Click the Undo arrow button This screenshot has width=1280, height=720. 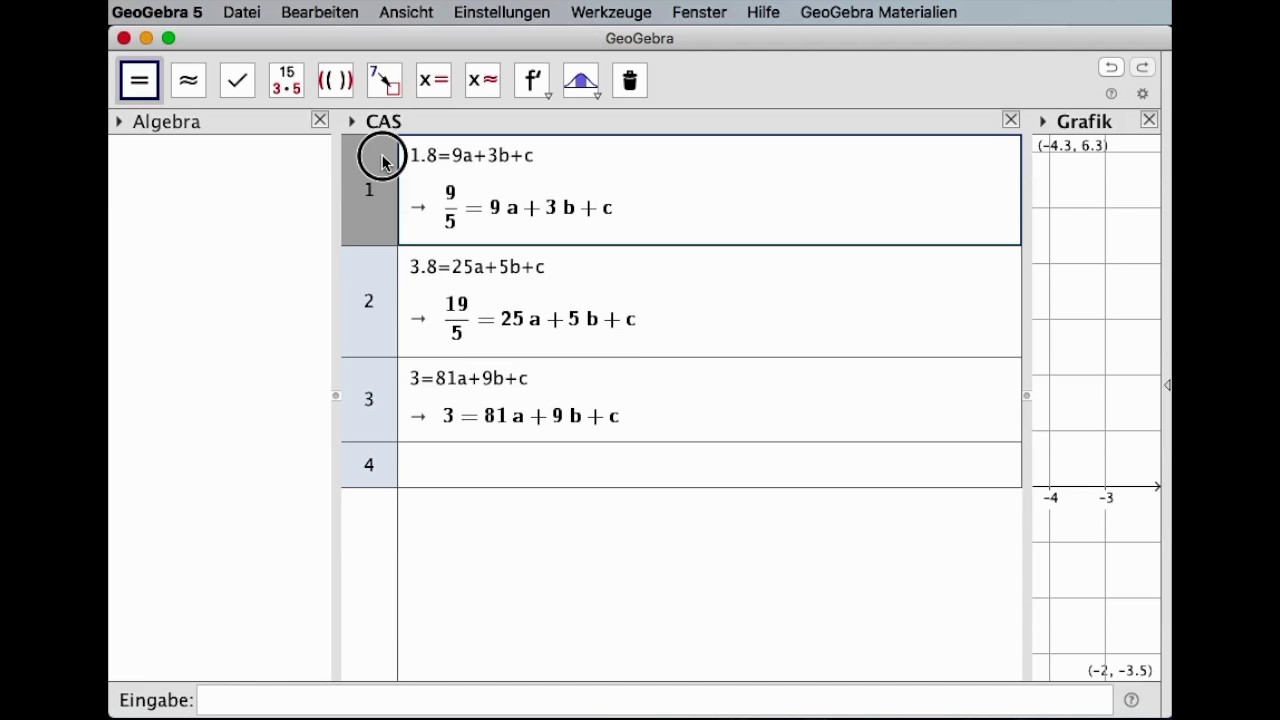pyautogui.click(x=1111, y=67)
